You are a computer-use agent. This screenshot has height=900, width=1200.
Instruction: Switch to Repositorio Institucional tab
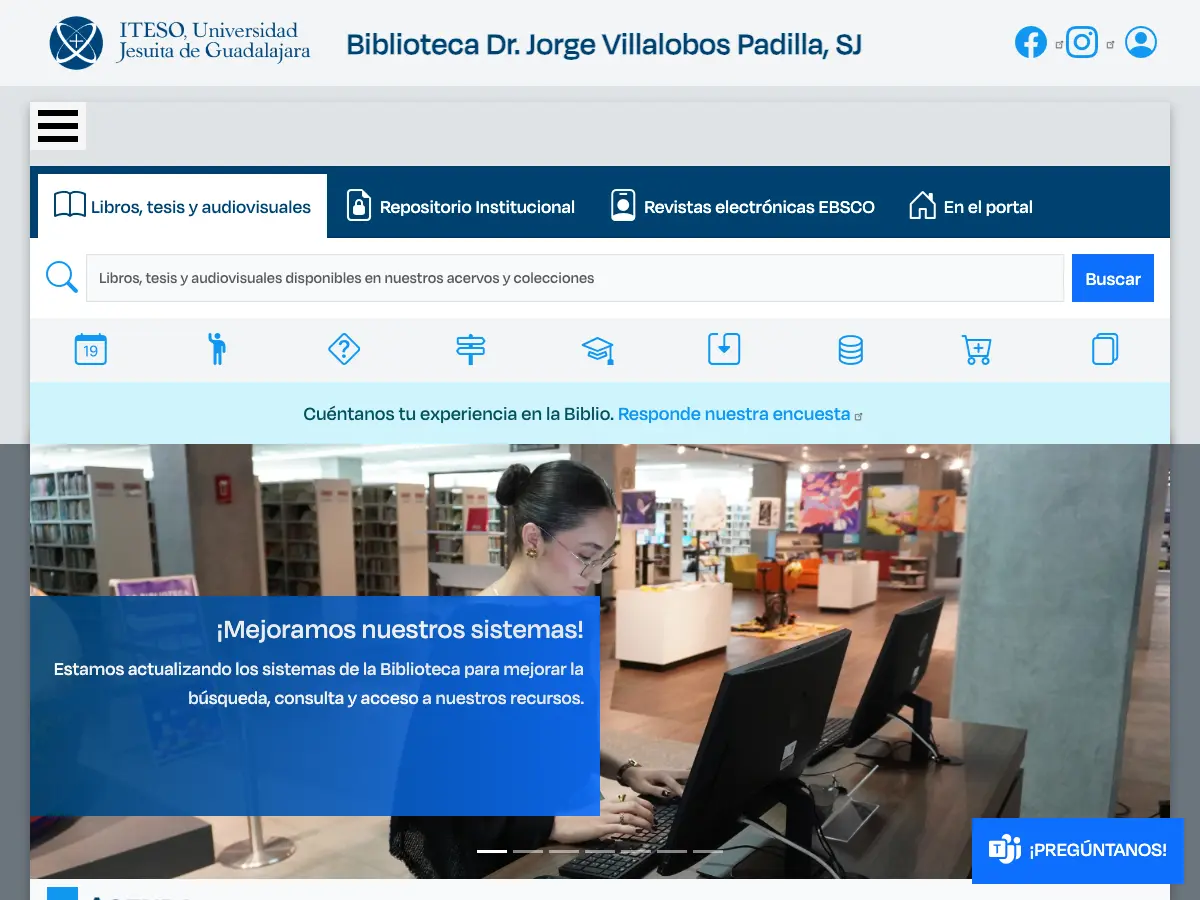pos(461,206)
